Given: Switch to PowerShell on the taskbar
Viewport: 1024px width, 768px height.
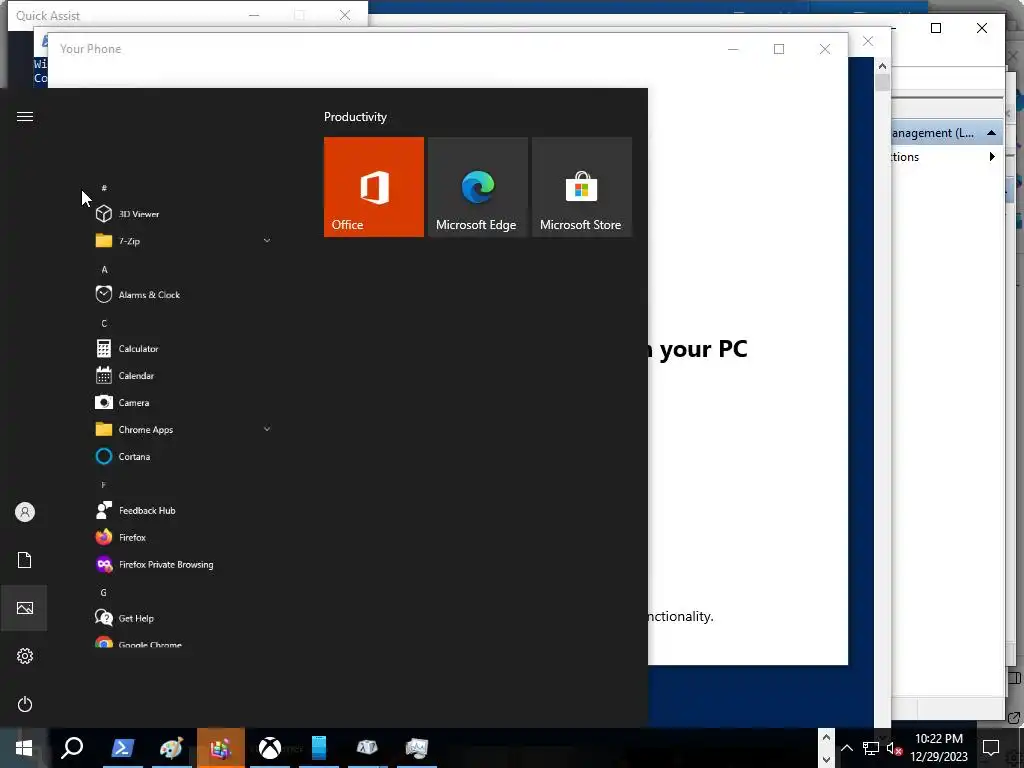Looking at the screenshot, I should 123,748.
